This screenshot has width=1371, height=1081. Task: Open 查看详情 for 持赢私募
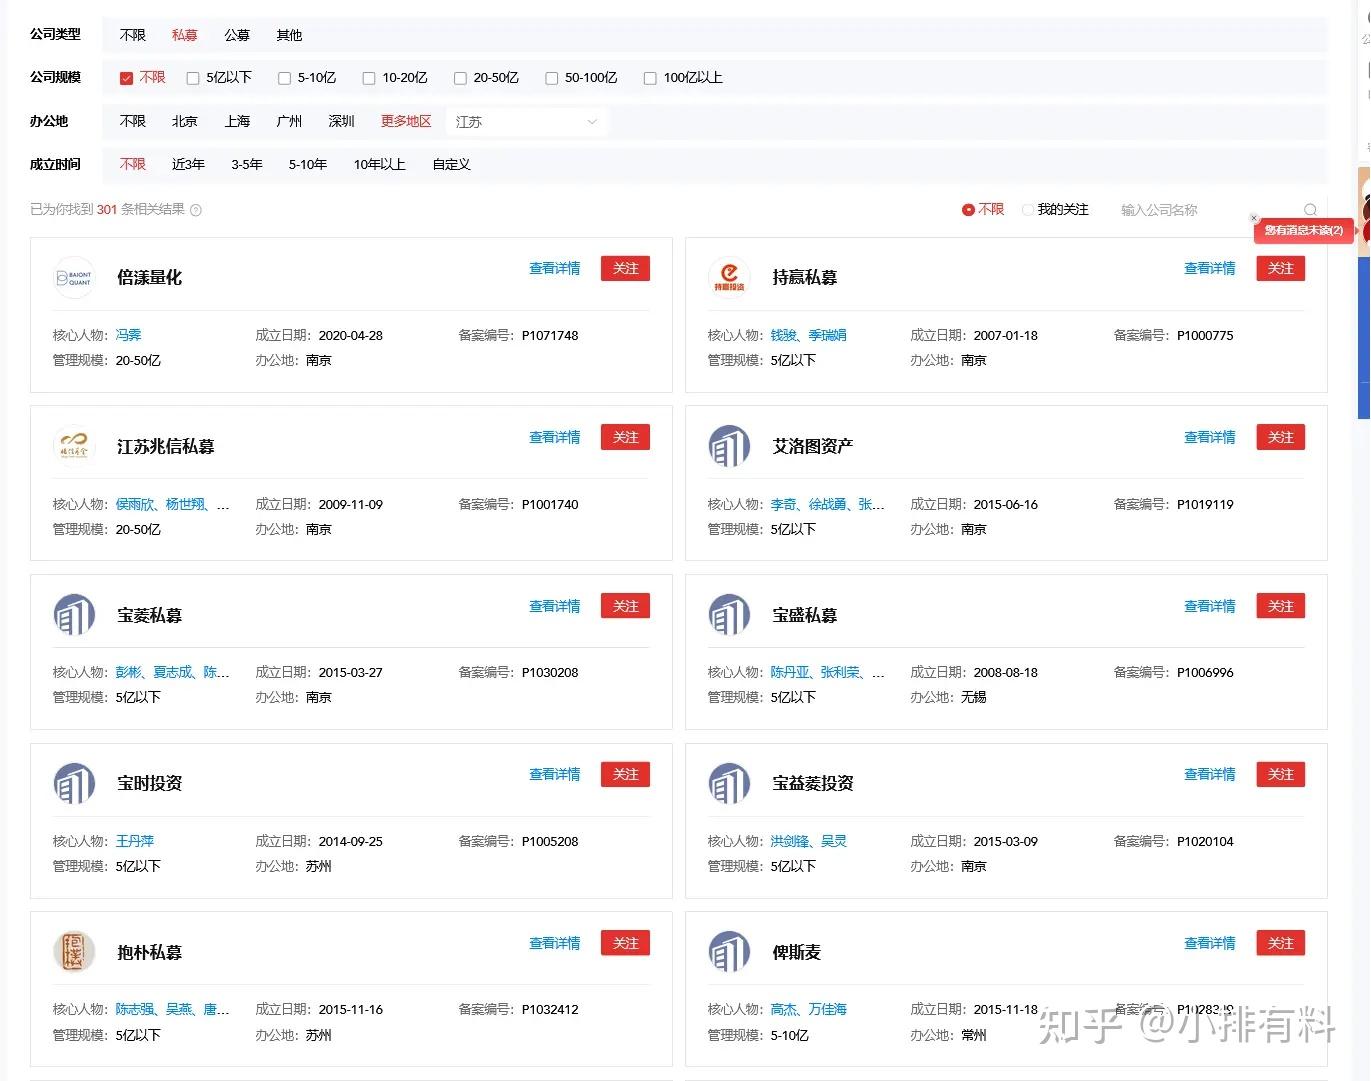pos(1209,268)
